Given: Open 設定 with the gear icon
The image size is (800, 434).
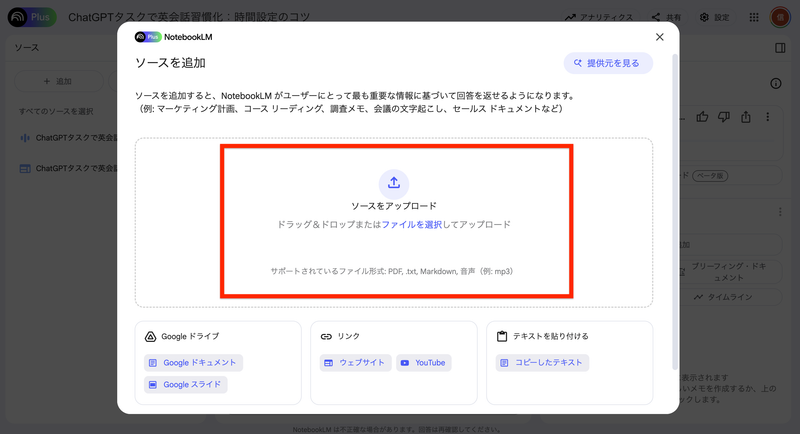Looking at the screenshot, I should tap(714, 17).
